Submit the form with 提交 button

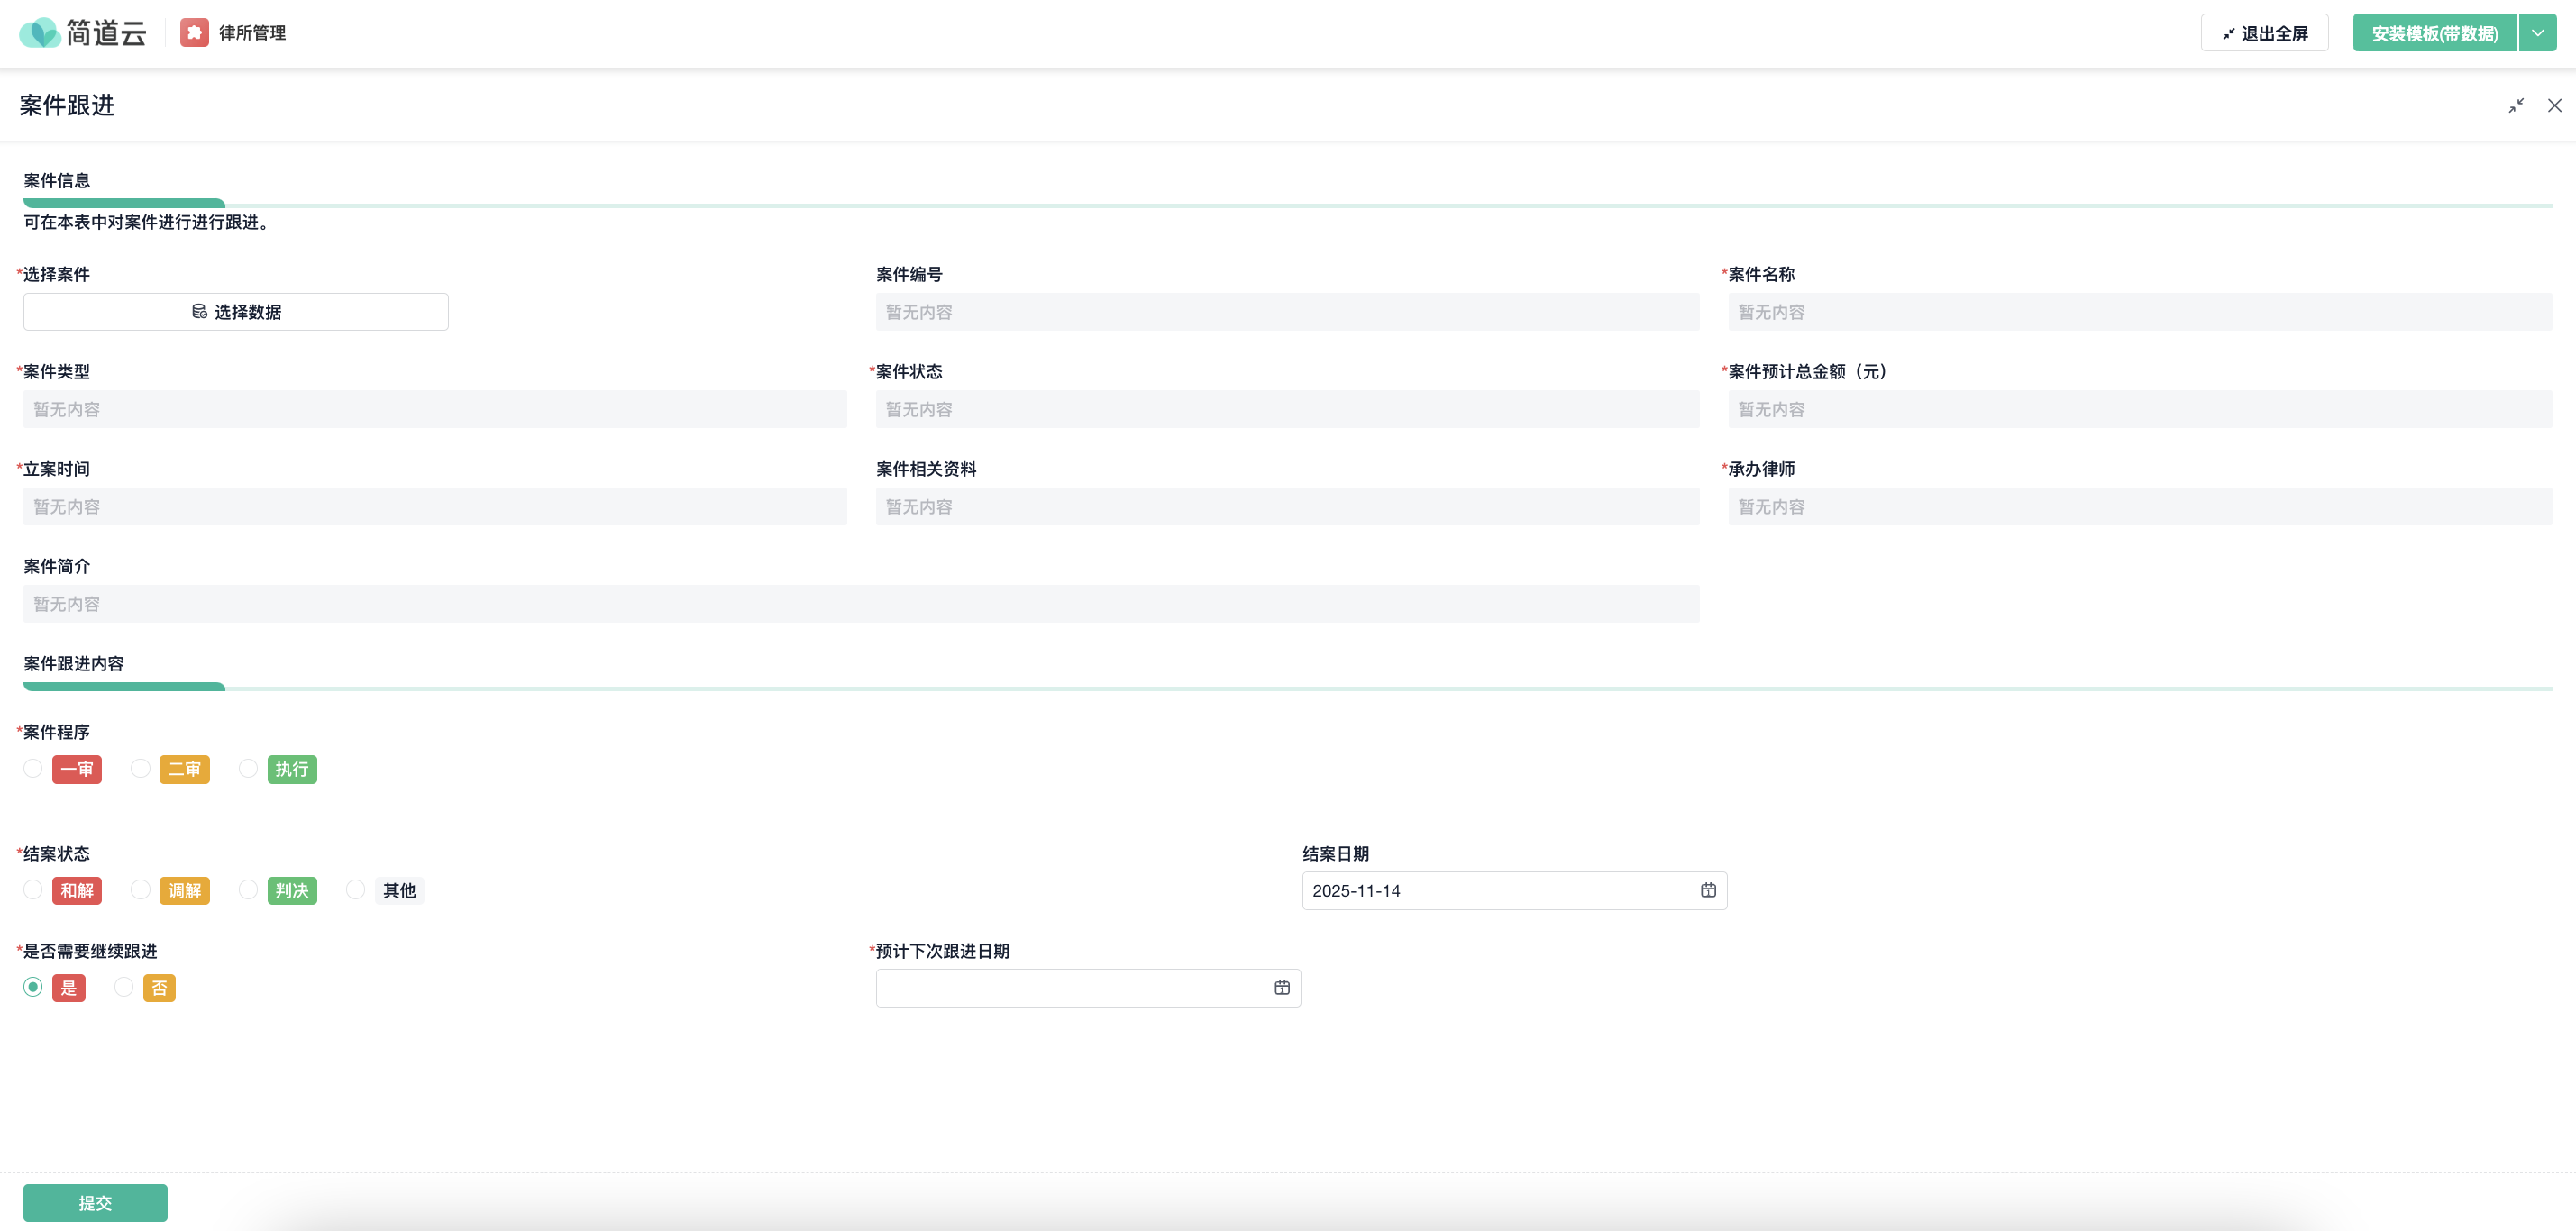pyautogui.click(x=95, y=1203)
